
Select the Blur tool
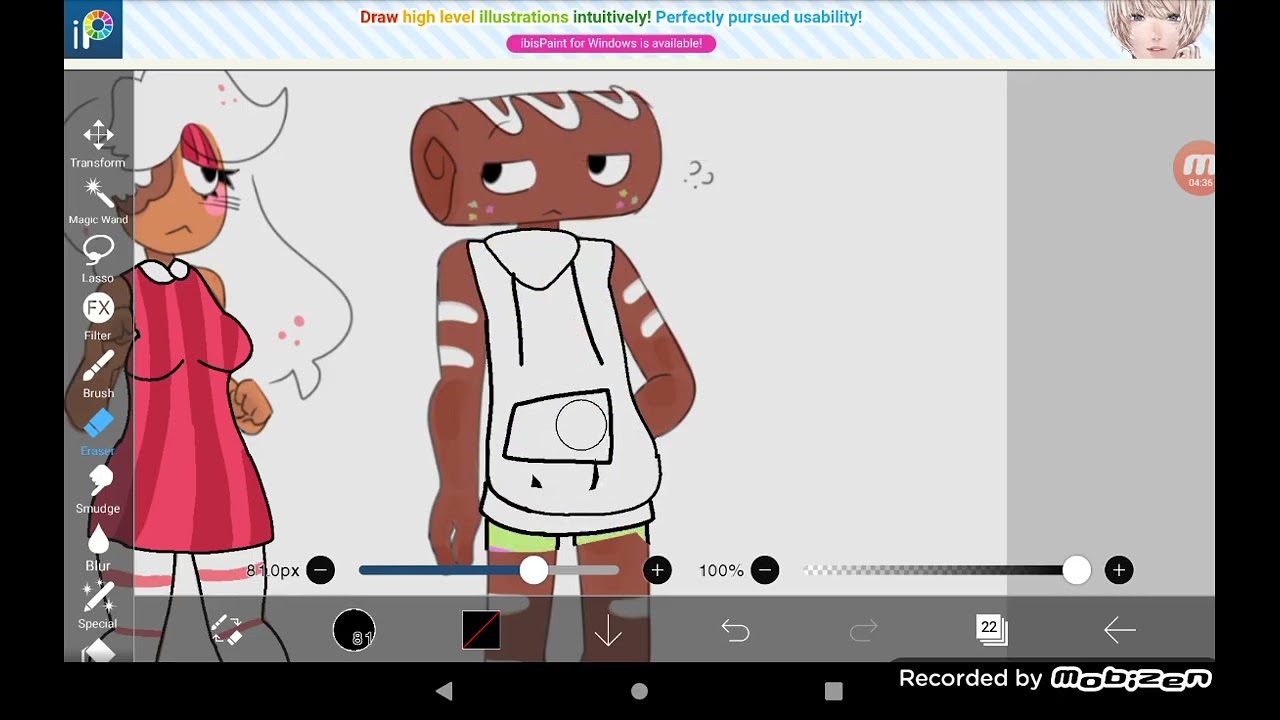pyautogui.click(x=98, y=548)
